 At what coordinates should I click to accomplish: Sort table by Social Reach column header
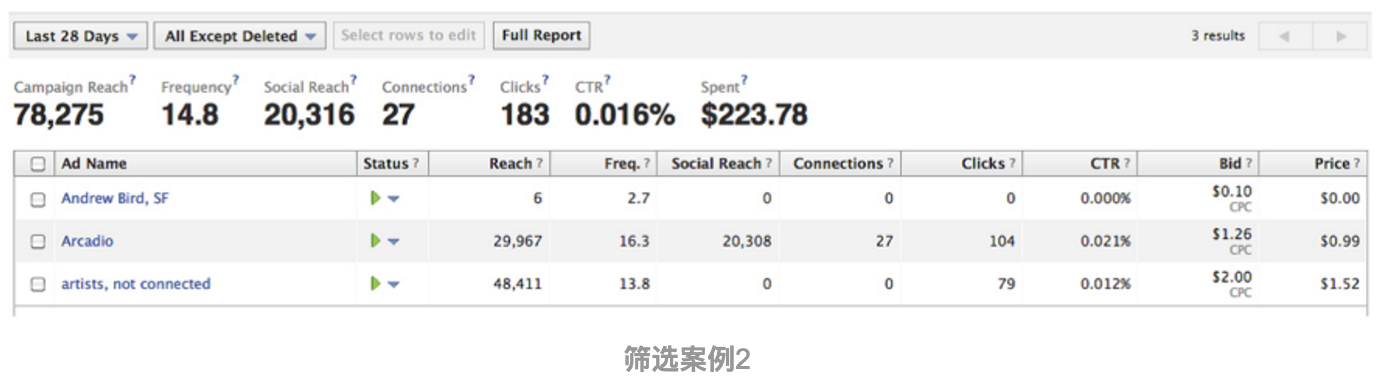717,164
